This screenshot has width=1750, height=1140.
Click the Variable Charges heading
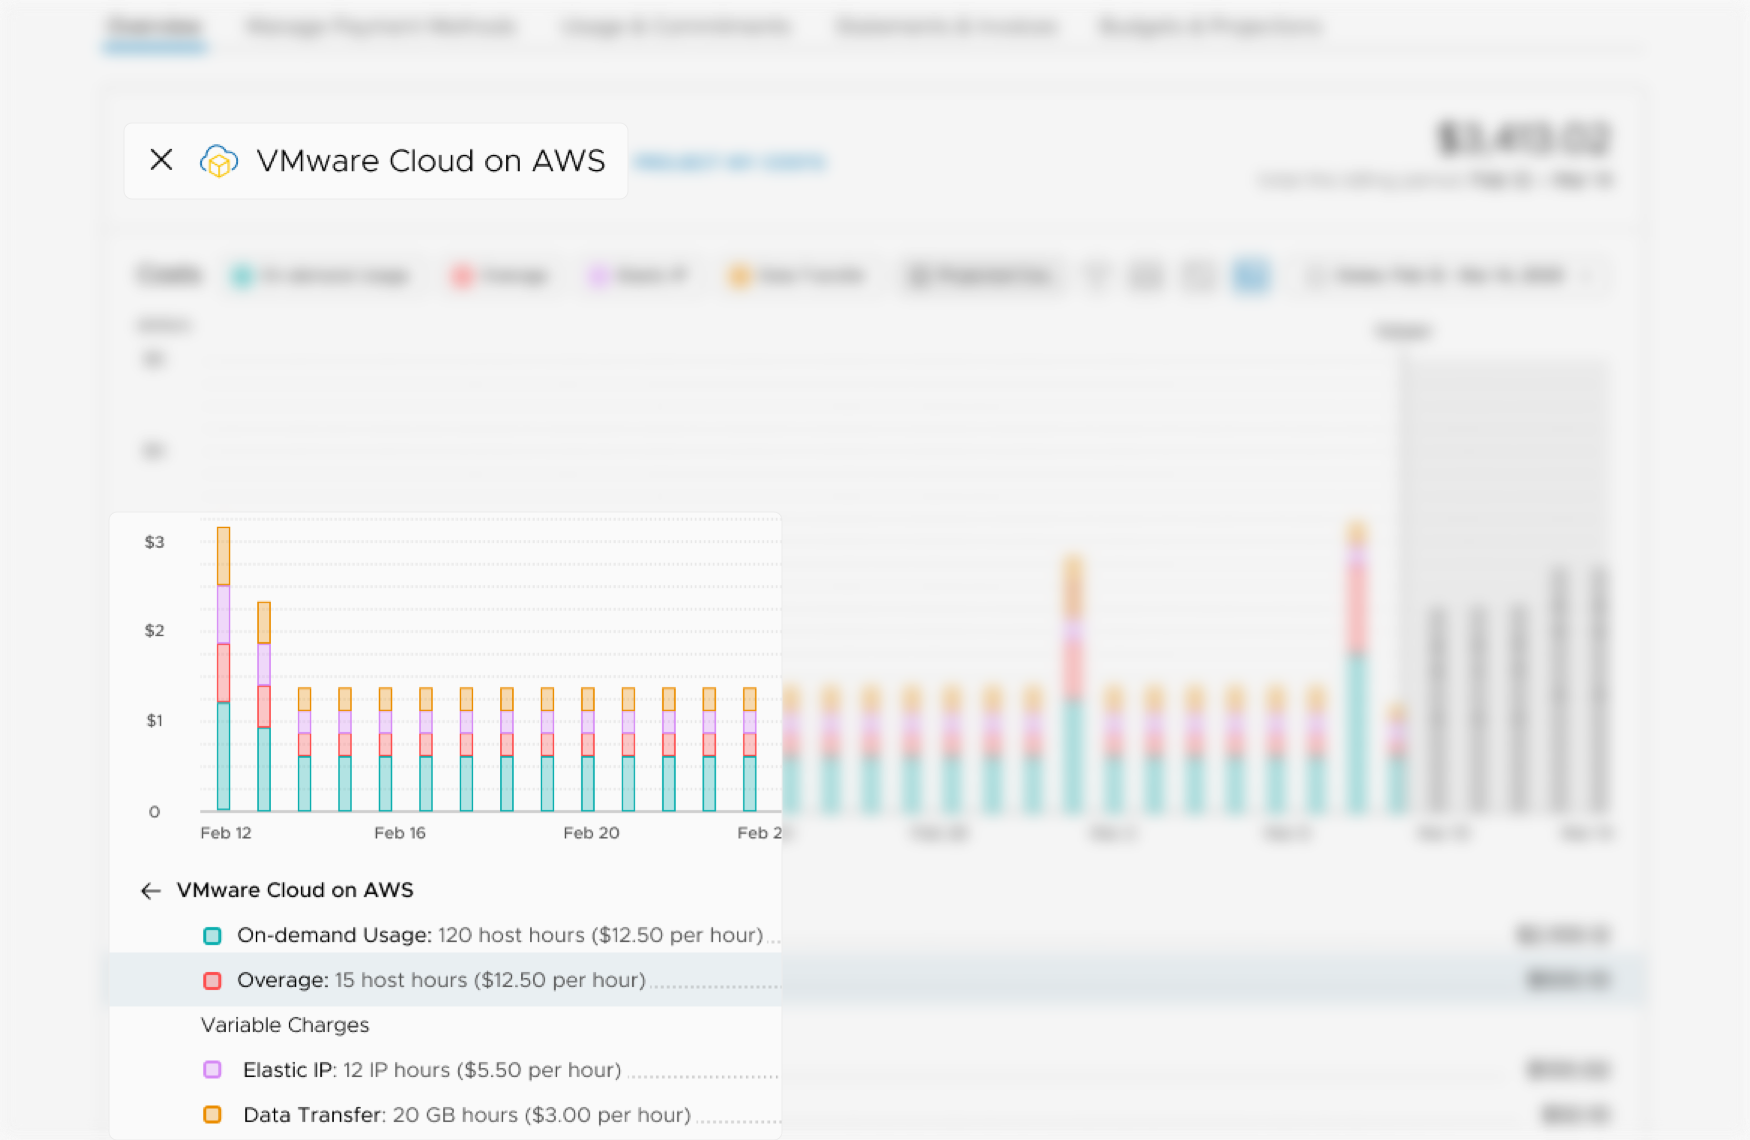(285, 1025)
